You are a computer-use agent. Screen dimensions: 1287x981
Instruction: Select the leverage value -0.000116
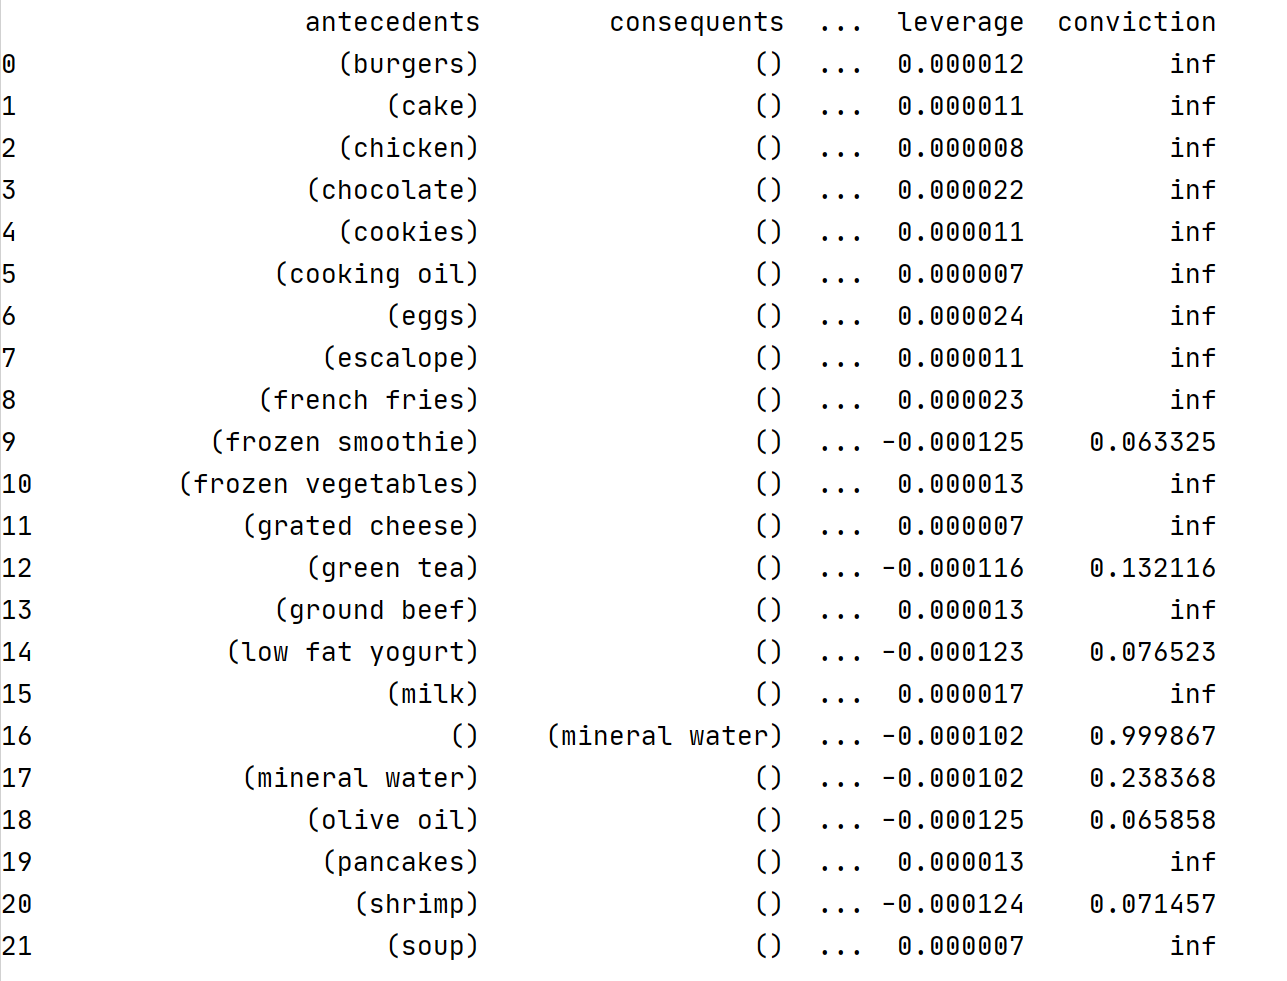coord(952,568)
